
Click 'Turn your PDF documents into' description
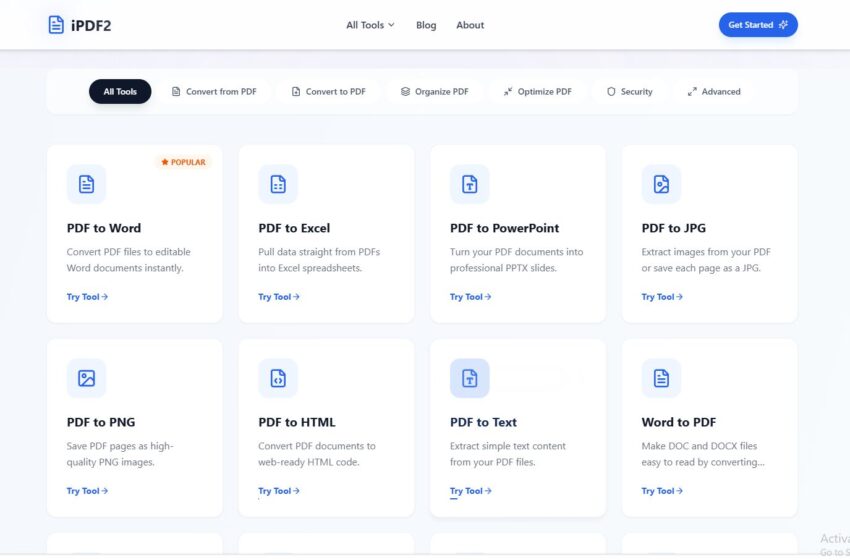517,252
